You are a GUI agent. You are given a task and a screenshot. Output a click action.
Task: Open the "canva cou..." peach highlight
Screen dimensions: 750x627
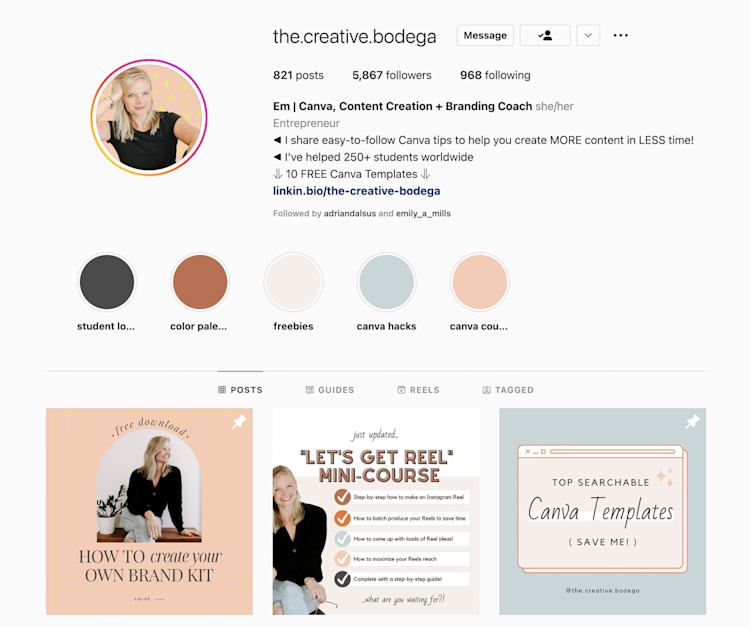click(479, 282)
